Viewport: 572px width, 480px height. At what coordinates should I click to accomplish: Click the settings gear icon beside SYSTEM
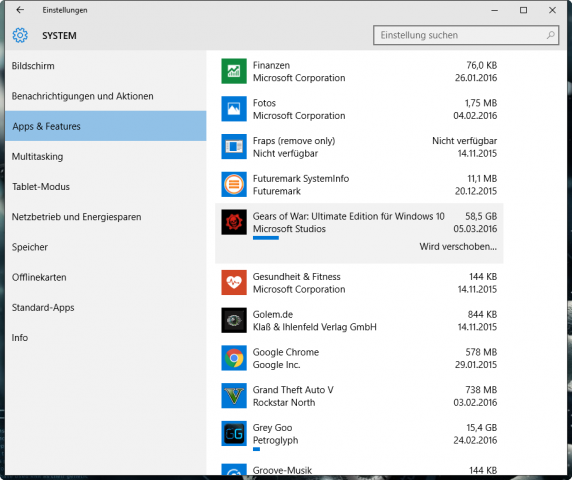pyautogui.click(x=20, y=35)
